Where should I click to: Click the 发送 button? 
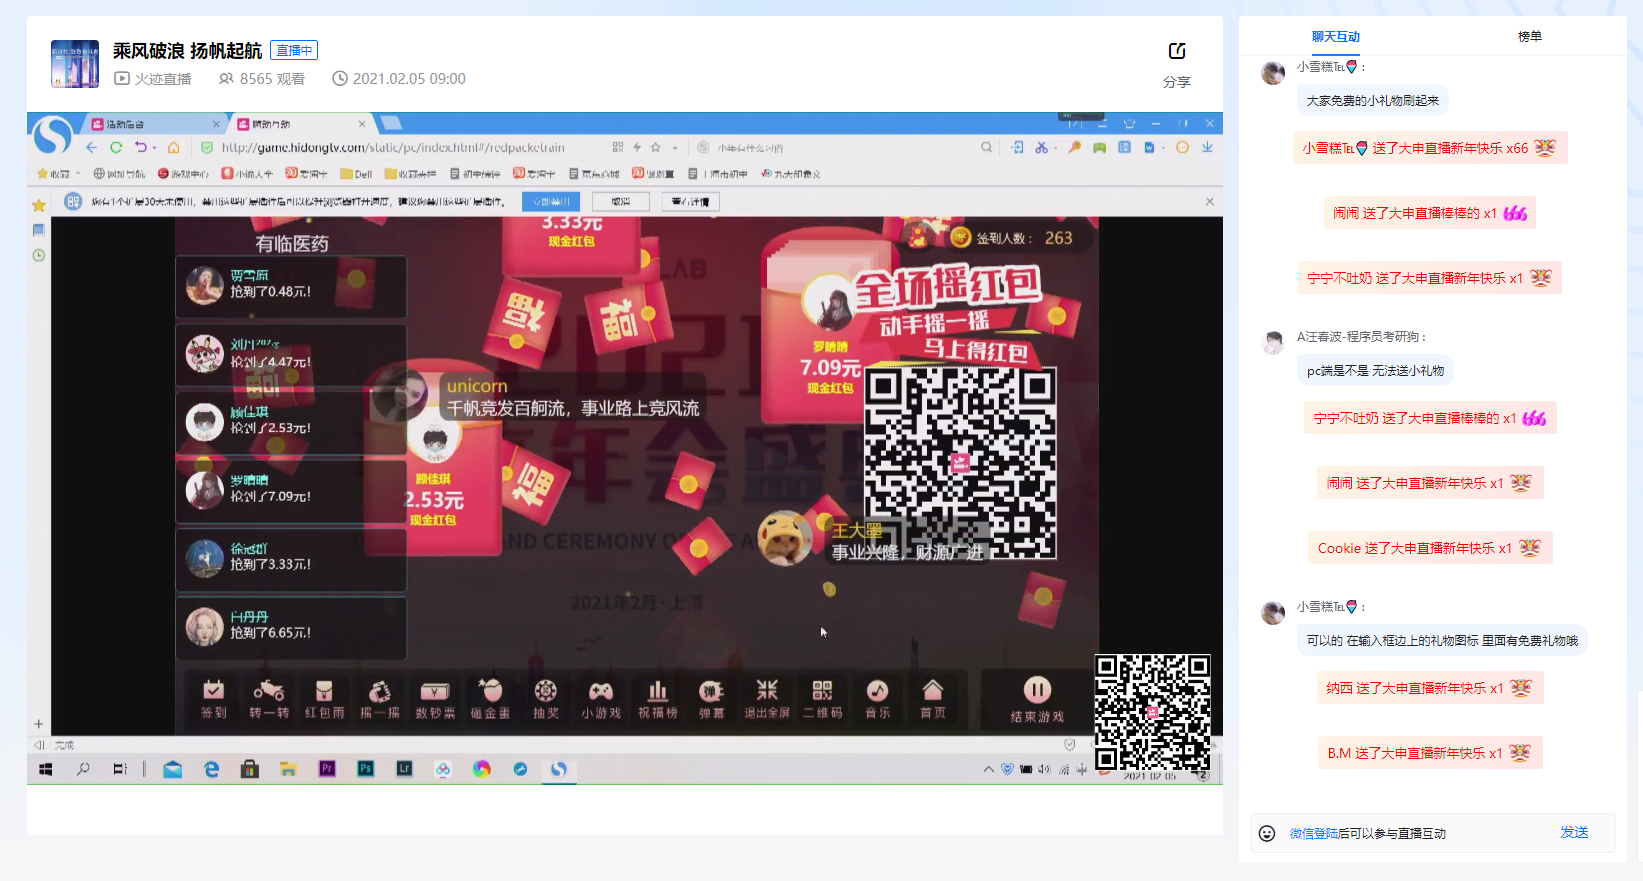coord(1574,832)
